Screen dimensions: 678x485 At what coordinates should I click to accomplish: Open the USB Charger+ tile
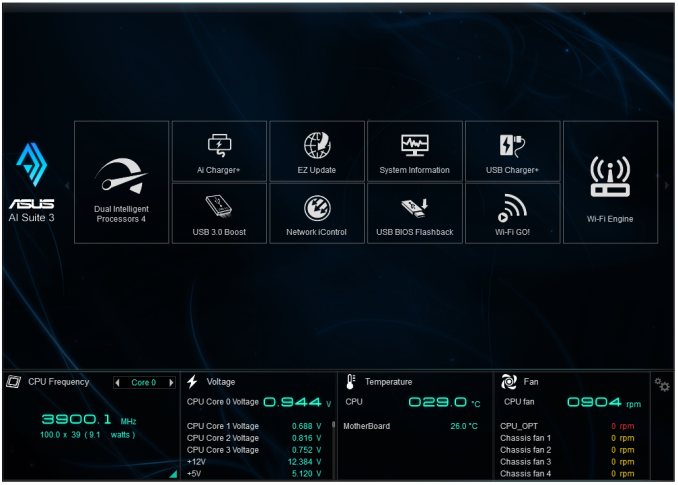(x=512, y=151)
